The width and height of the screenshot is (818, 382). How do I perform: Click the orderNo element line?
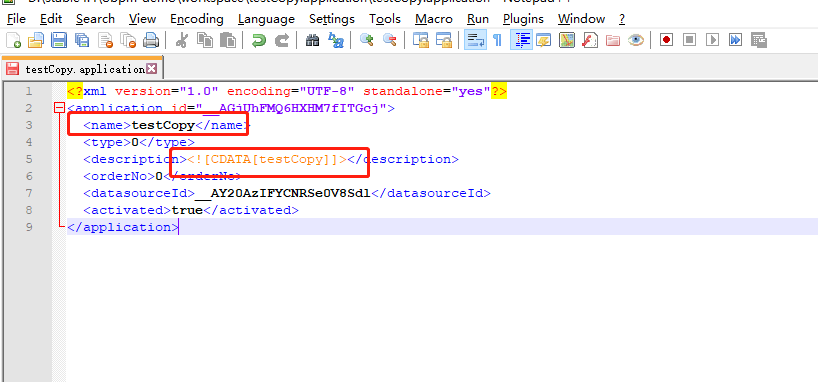click(162, 176)
